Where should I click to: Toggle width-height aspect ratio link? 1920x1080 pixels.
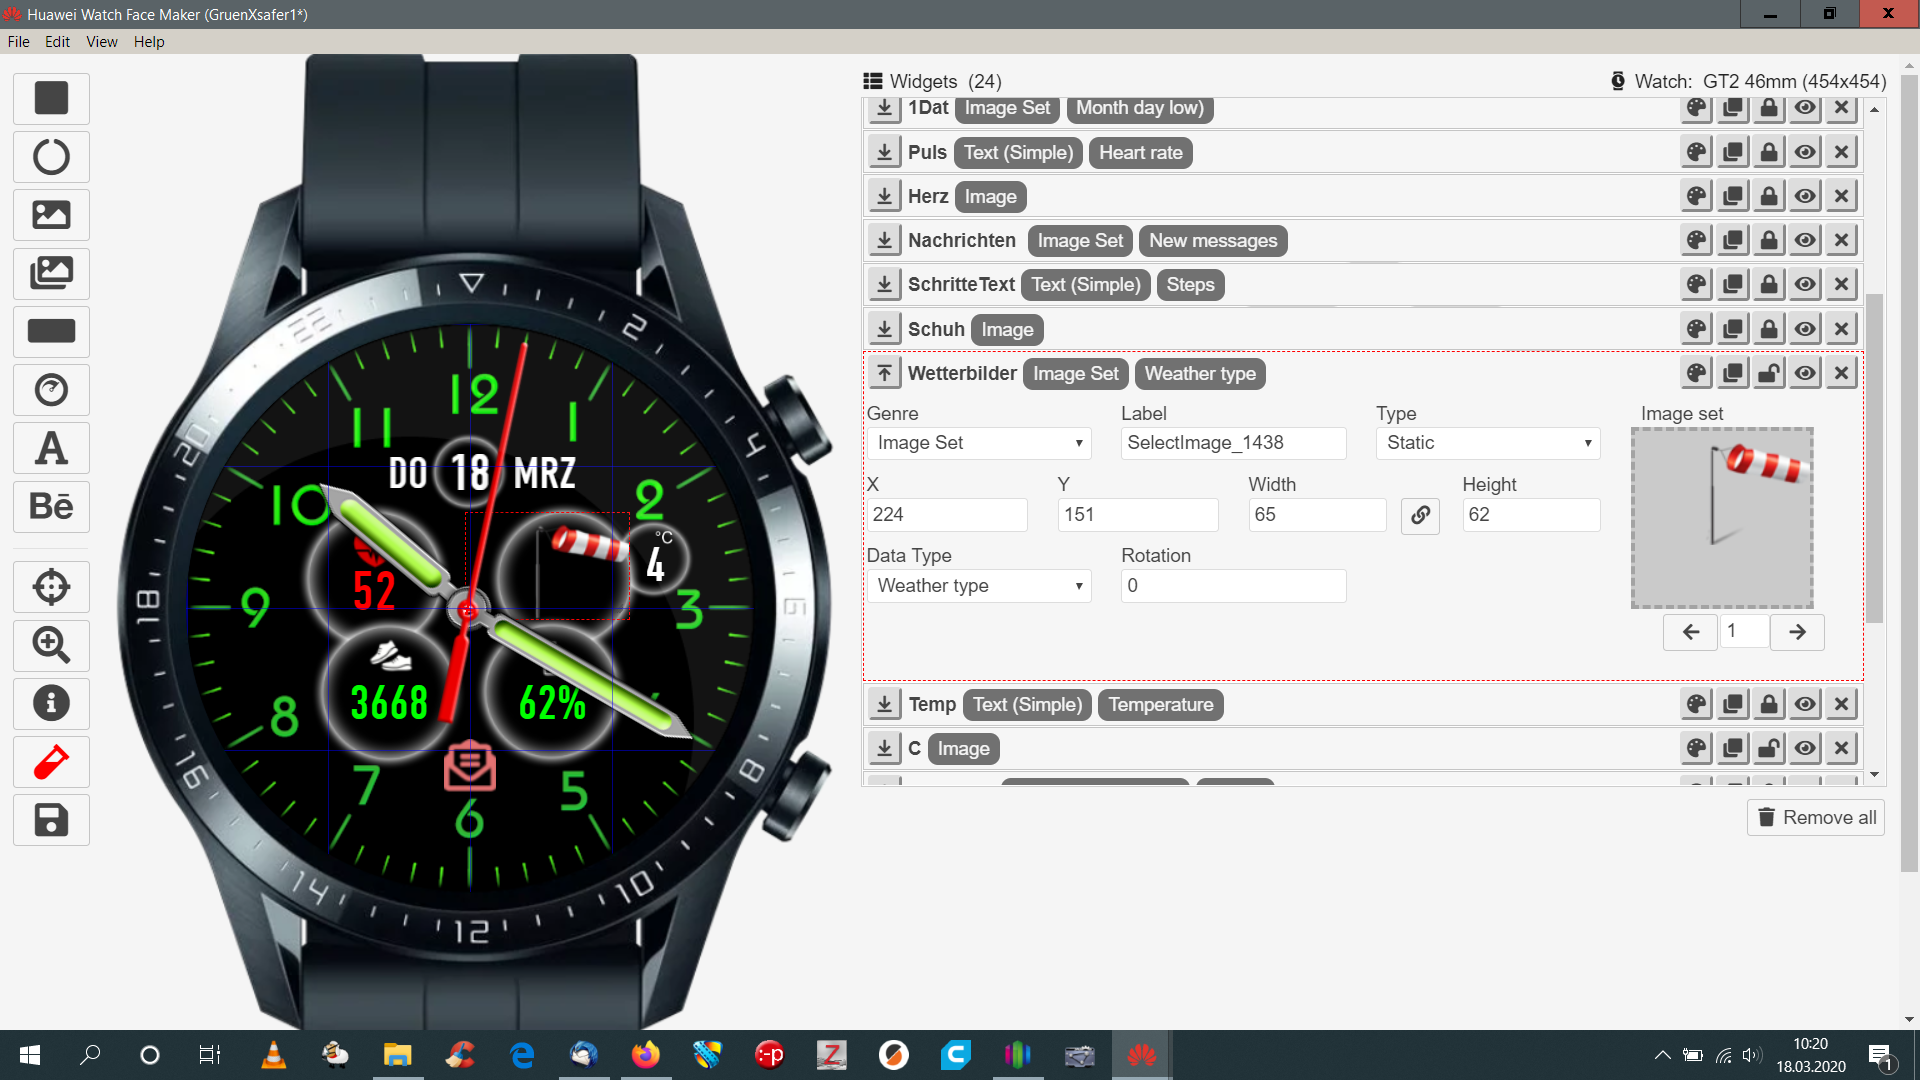click(1420, 515)
